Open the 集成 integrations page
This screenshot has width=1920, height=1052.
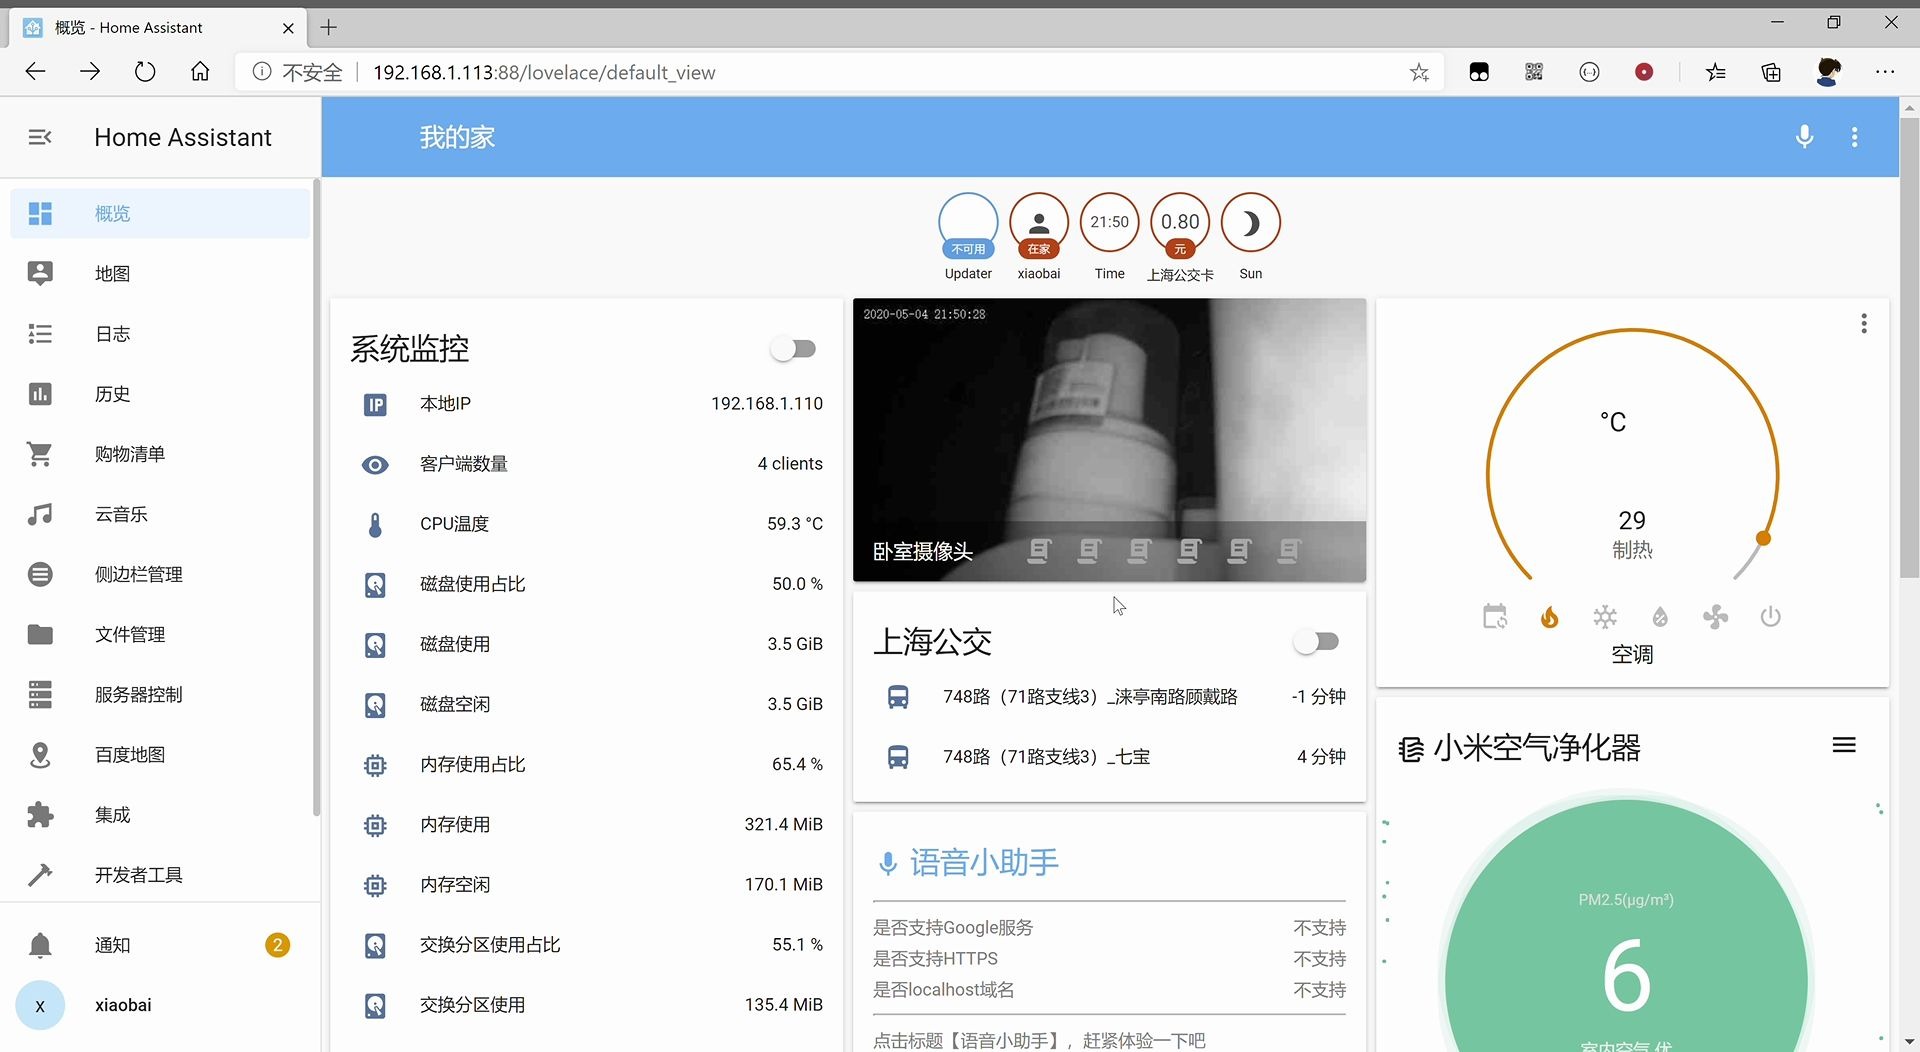point(160,814)
